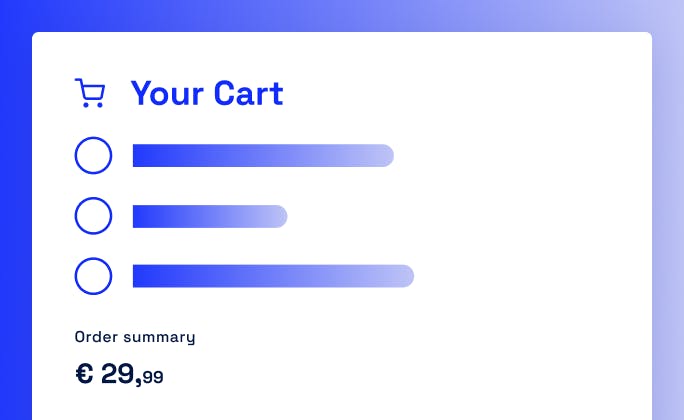This screenshot has width=684, height=420.
Task: Click the 'Your Cart' heading
Action: coord(207,93)
